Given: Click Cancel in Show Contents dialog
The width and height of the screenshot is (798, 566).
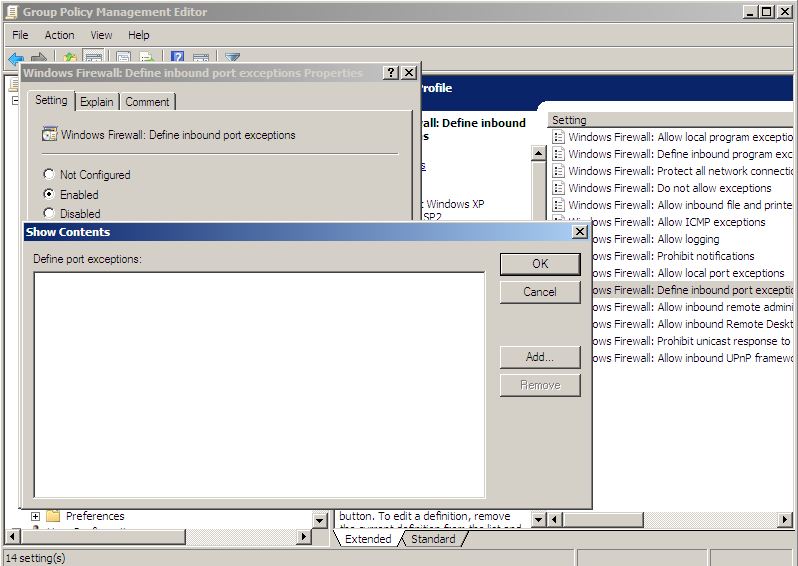Looking at the screenshot, I should (540, 292).
